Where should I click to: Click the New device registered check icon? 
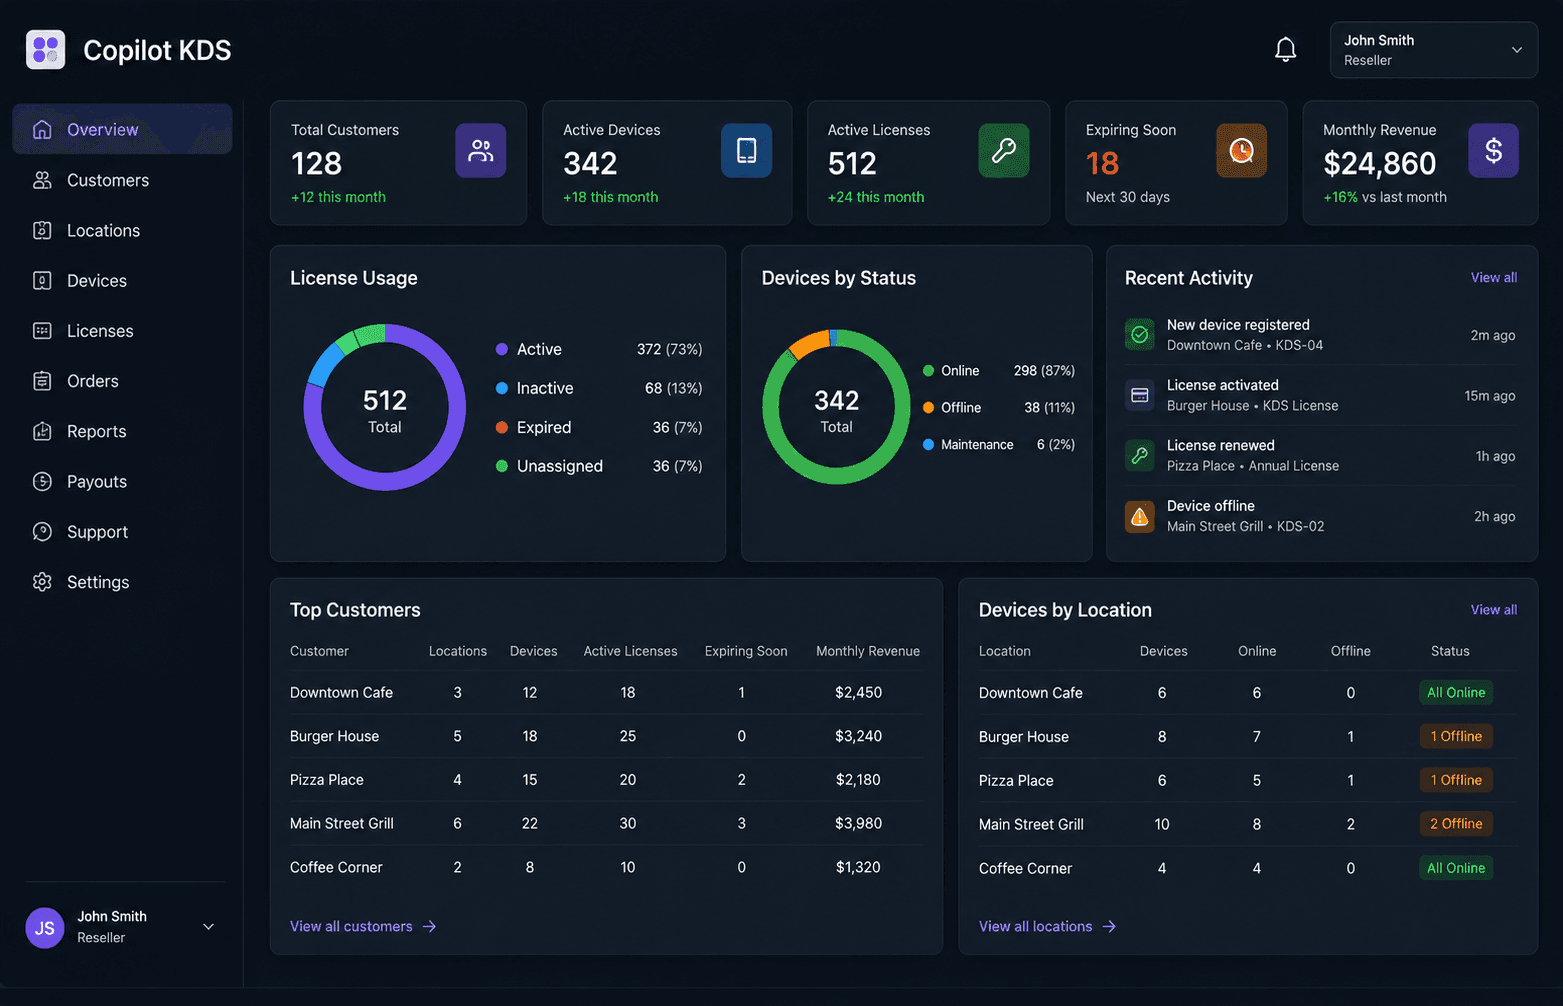[1139, 334]
